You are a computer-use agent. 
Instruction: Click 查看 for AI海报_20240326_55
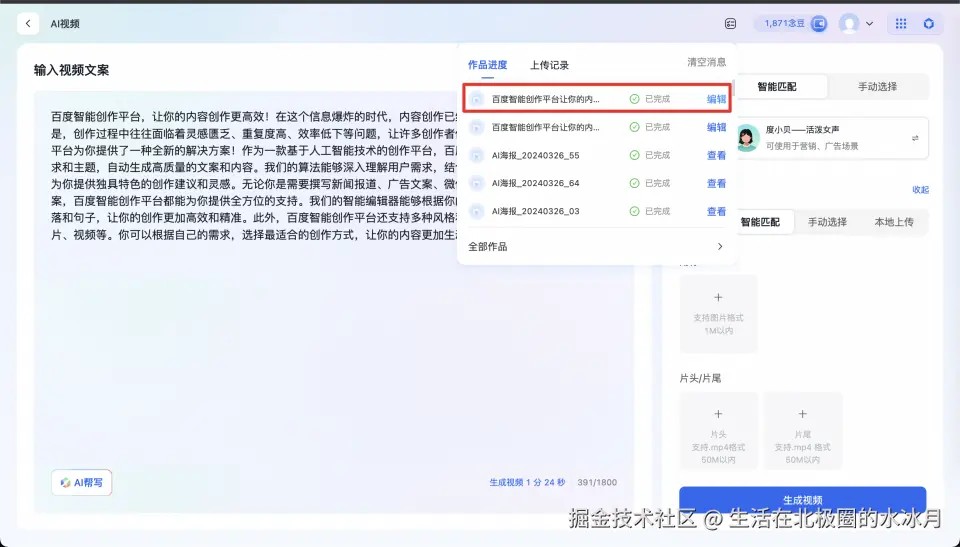[x=716, y=156]
